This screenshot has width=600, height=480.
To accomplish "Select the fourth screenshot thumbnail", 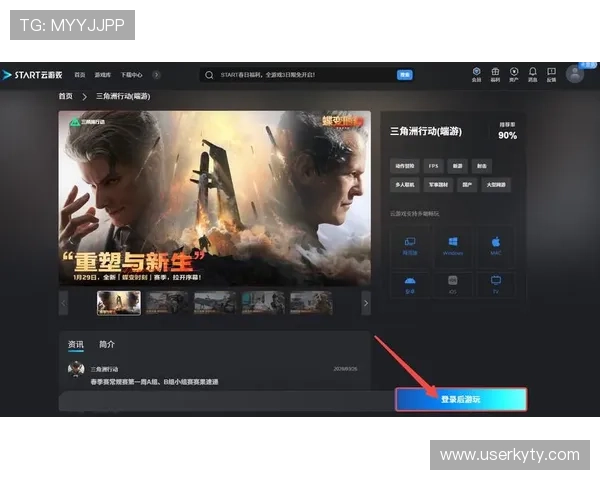I will (x=263, y=303).
